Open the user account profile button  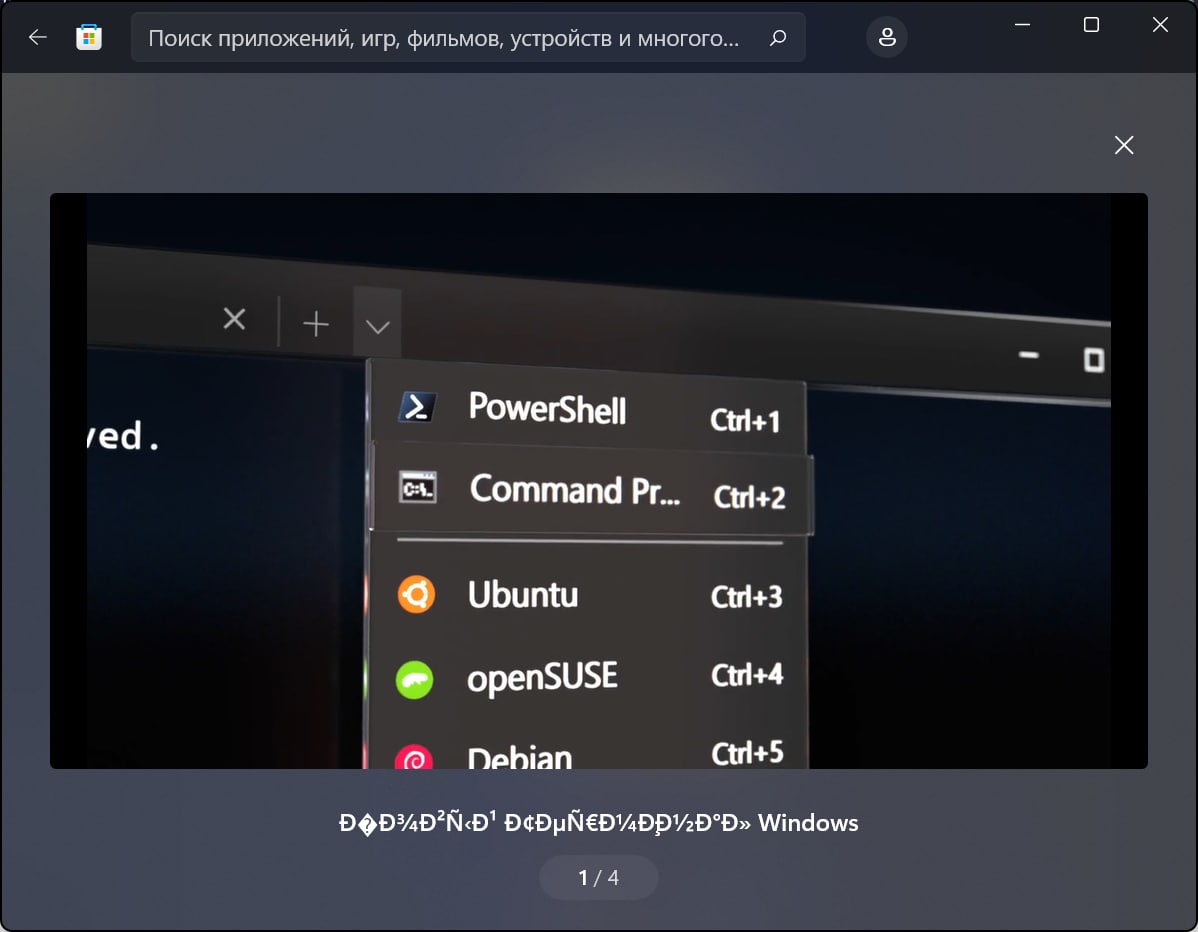(x=886, y=37)
